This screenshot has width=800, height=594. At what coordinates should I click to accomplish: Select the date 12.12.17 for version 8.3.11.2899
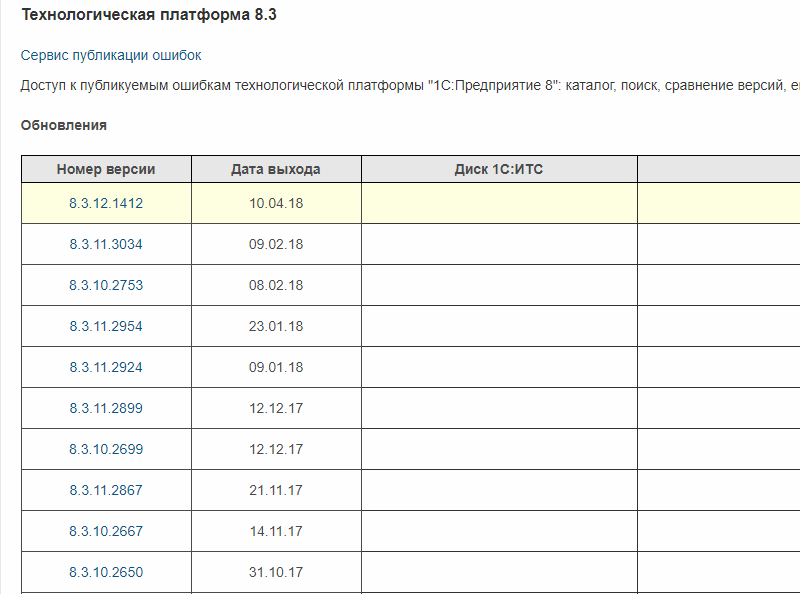276,408
